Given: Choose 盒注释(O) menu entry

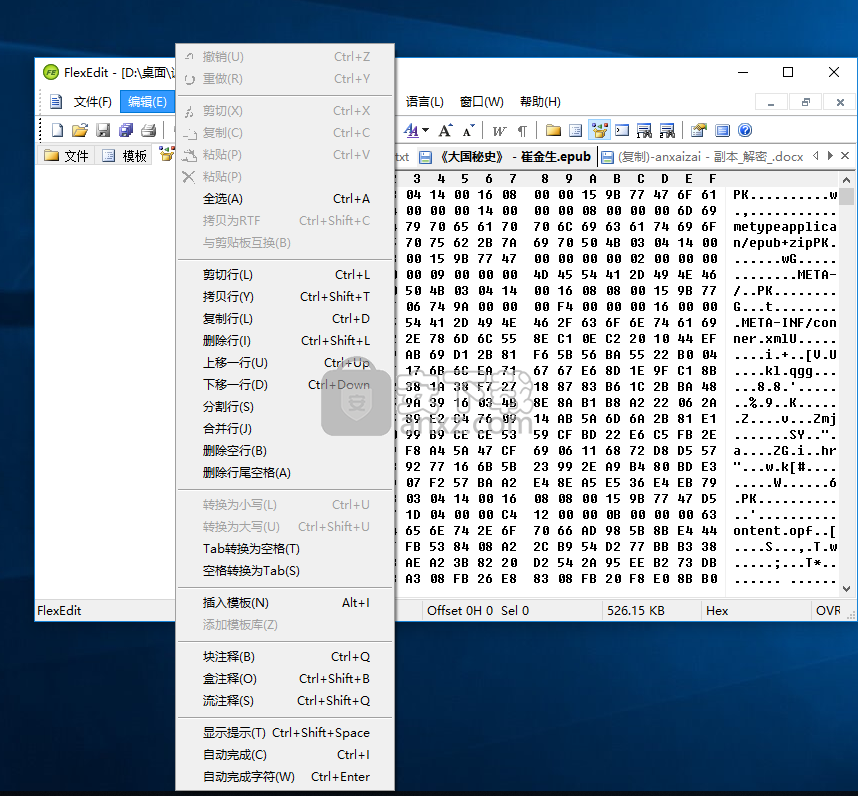Looking at the screenshot, I should point(285,678).
